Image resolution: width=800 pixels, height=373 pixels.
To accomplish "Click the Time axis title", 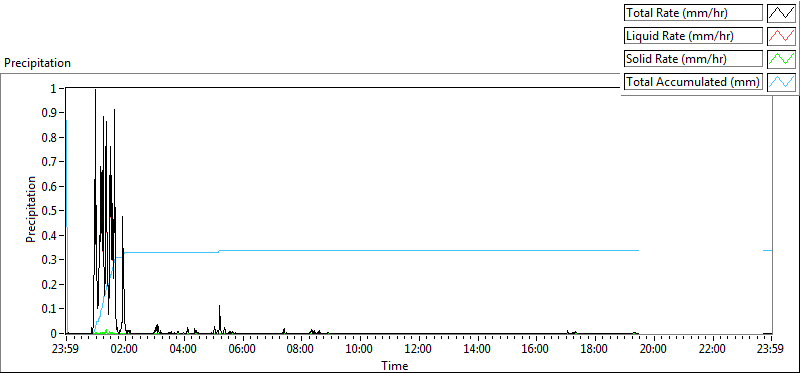I will (x=394, y=365).
